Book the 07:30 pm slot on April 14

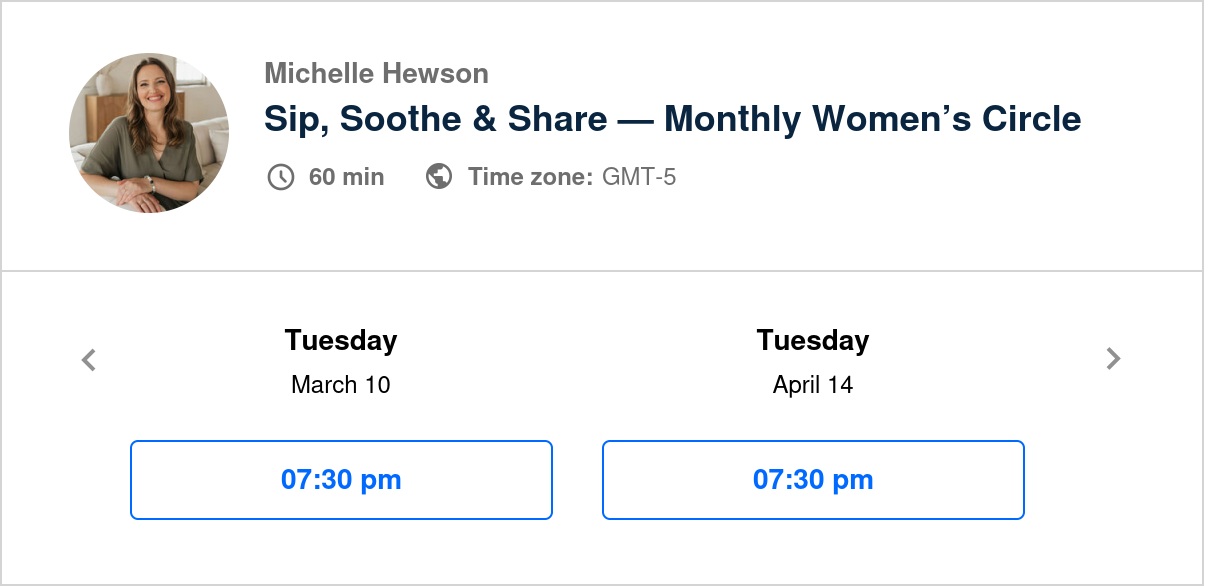point(813,480)
